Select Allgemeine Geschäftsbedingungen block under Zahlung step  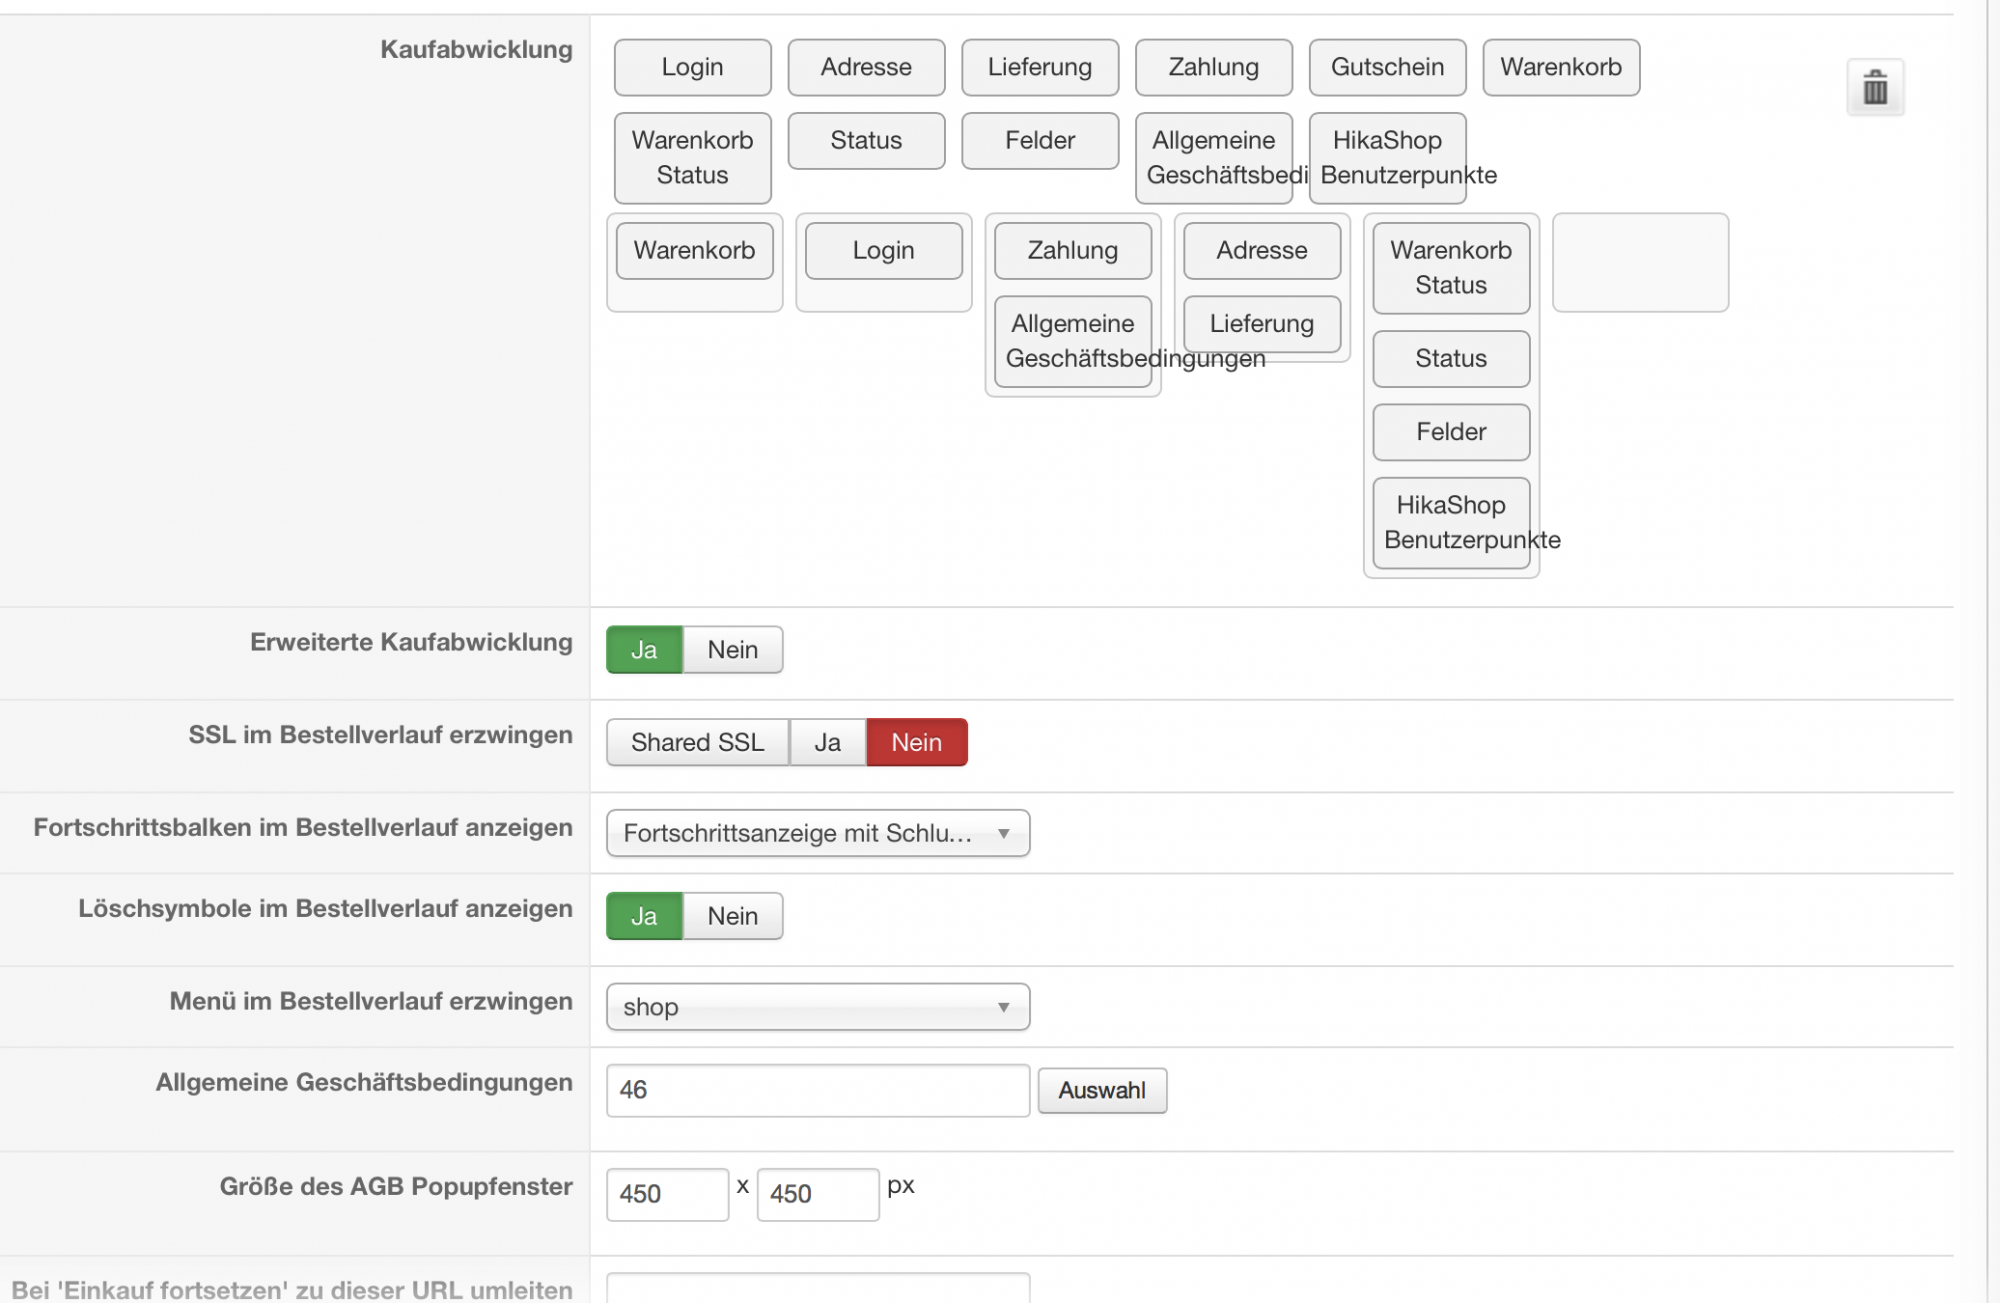1072,341
